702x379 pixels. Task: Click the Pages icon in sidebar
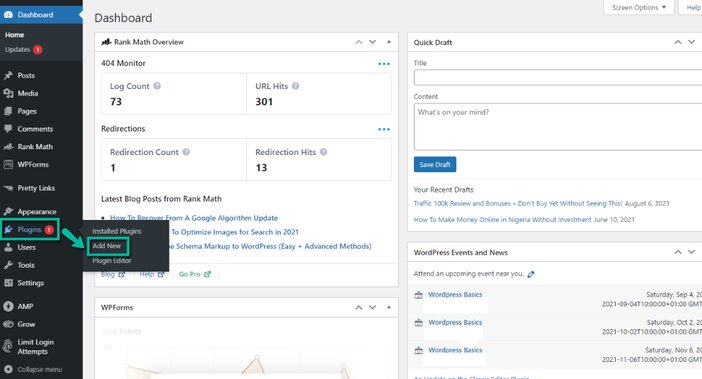(x=8, y=111)
